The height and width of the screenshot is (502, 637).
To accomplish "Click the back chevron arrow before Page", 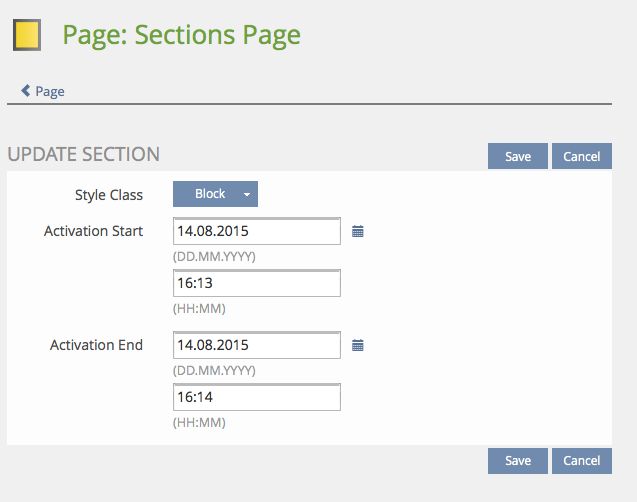I will point(25,90).
